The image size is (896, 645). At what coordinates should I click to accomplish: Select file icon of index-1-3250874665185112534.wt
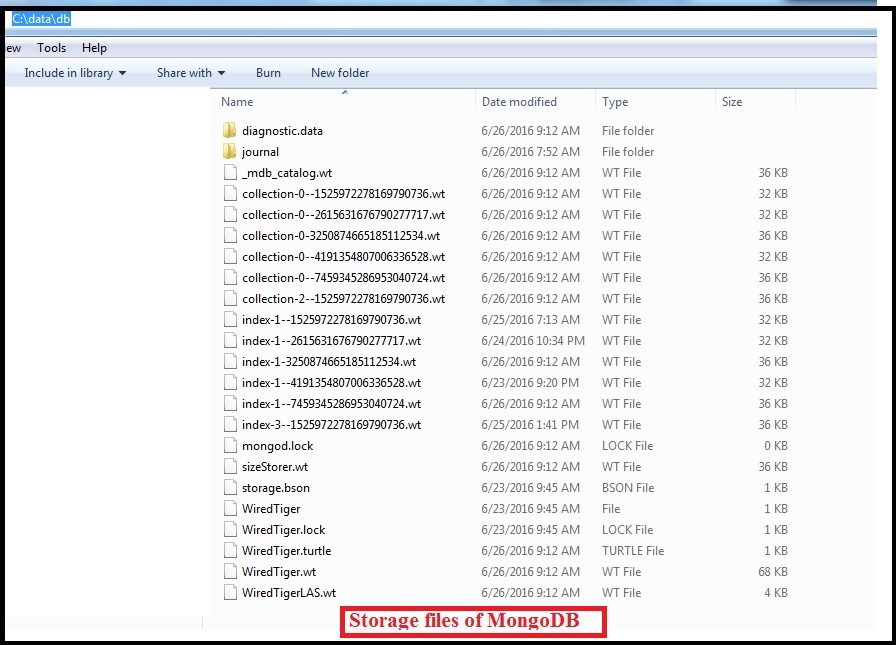pyautogui.click(x=230, y=362)
